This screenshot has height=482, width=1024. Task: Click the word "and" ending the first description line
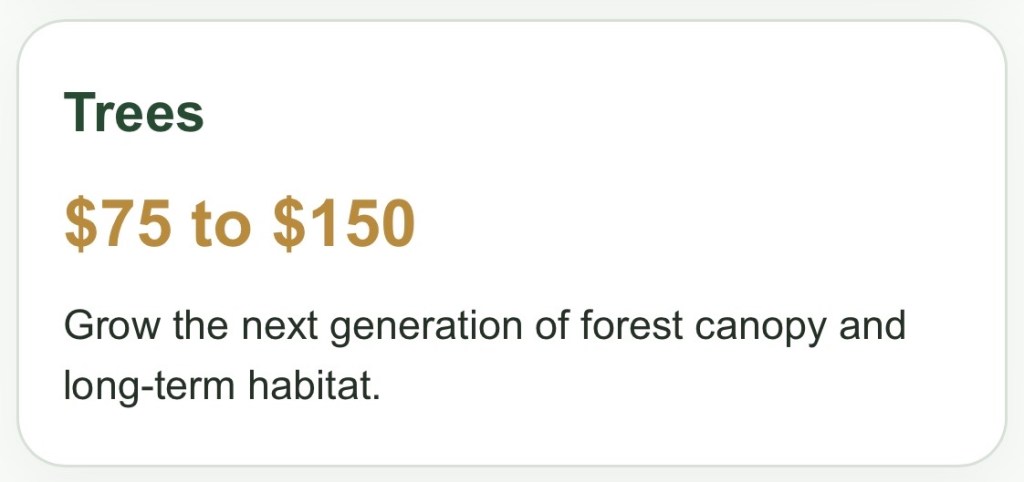[x=873, y=327]
